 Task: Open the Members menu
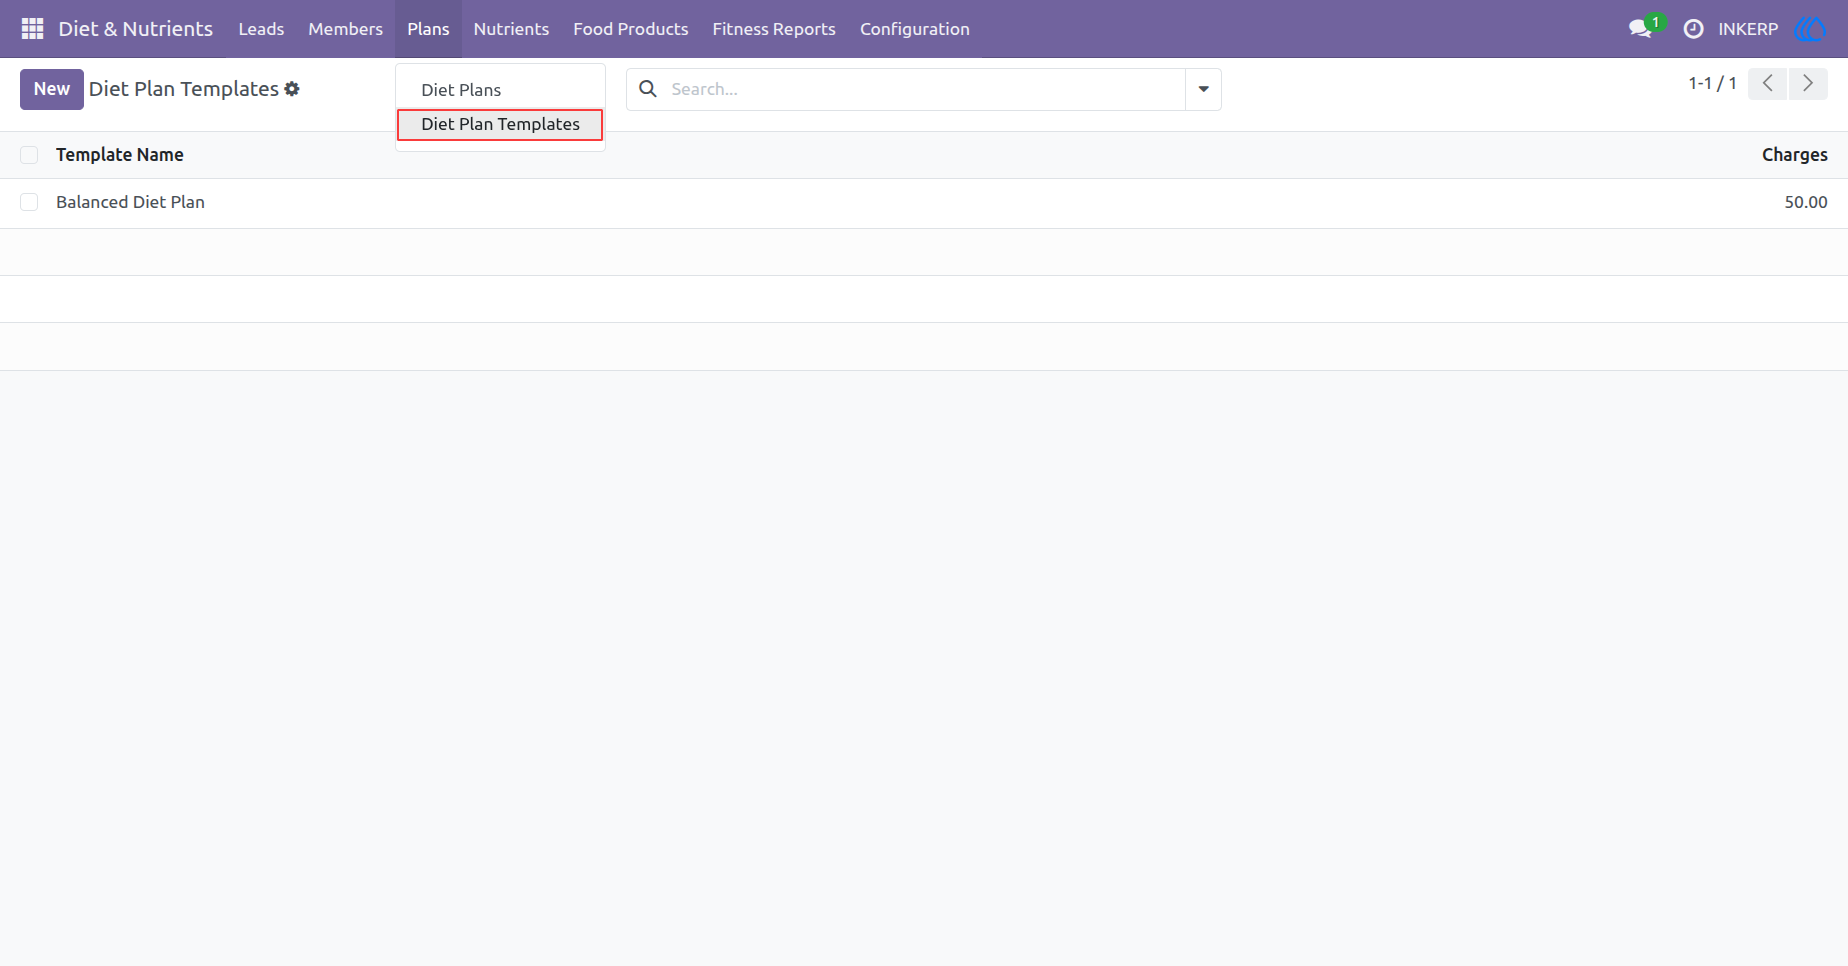(345, 29)
